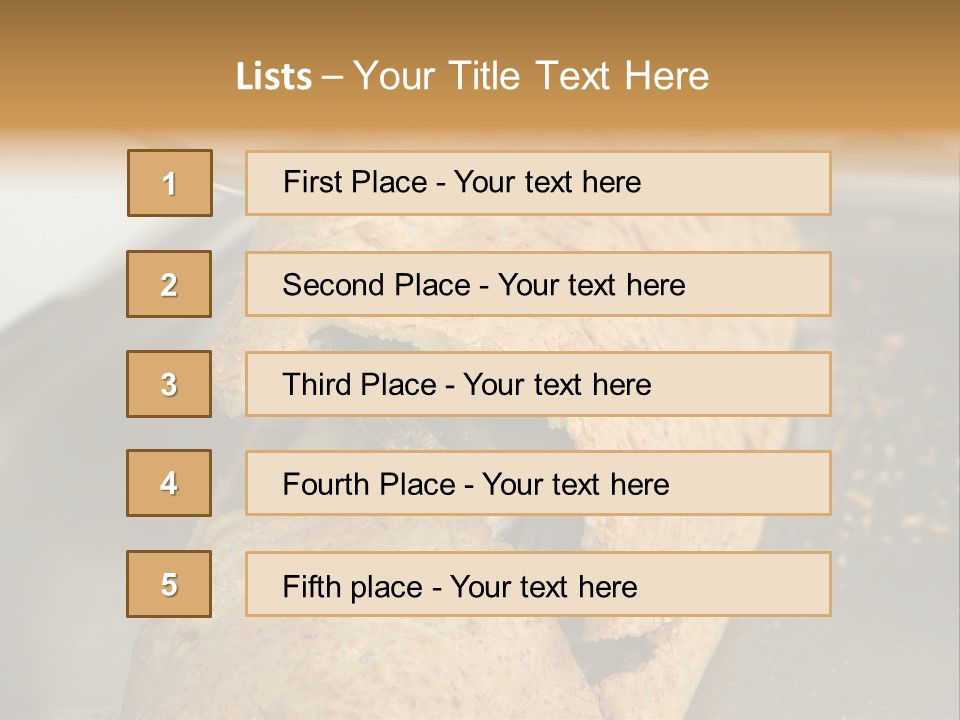Click the number 2 box

(170, 284)
